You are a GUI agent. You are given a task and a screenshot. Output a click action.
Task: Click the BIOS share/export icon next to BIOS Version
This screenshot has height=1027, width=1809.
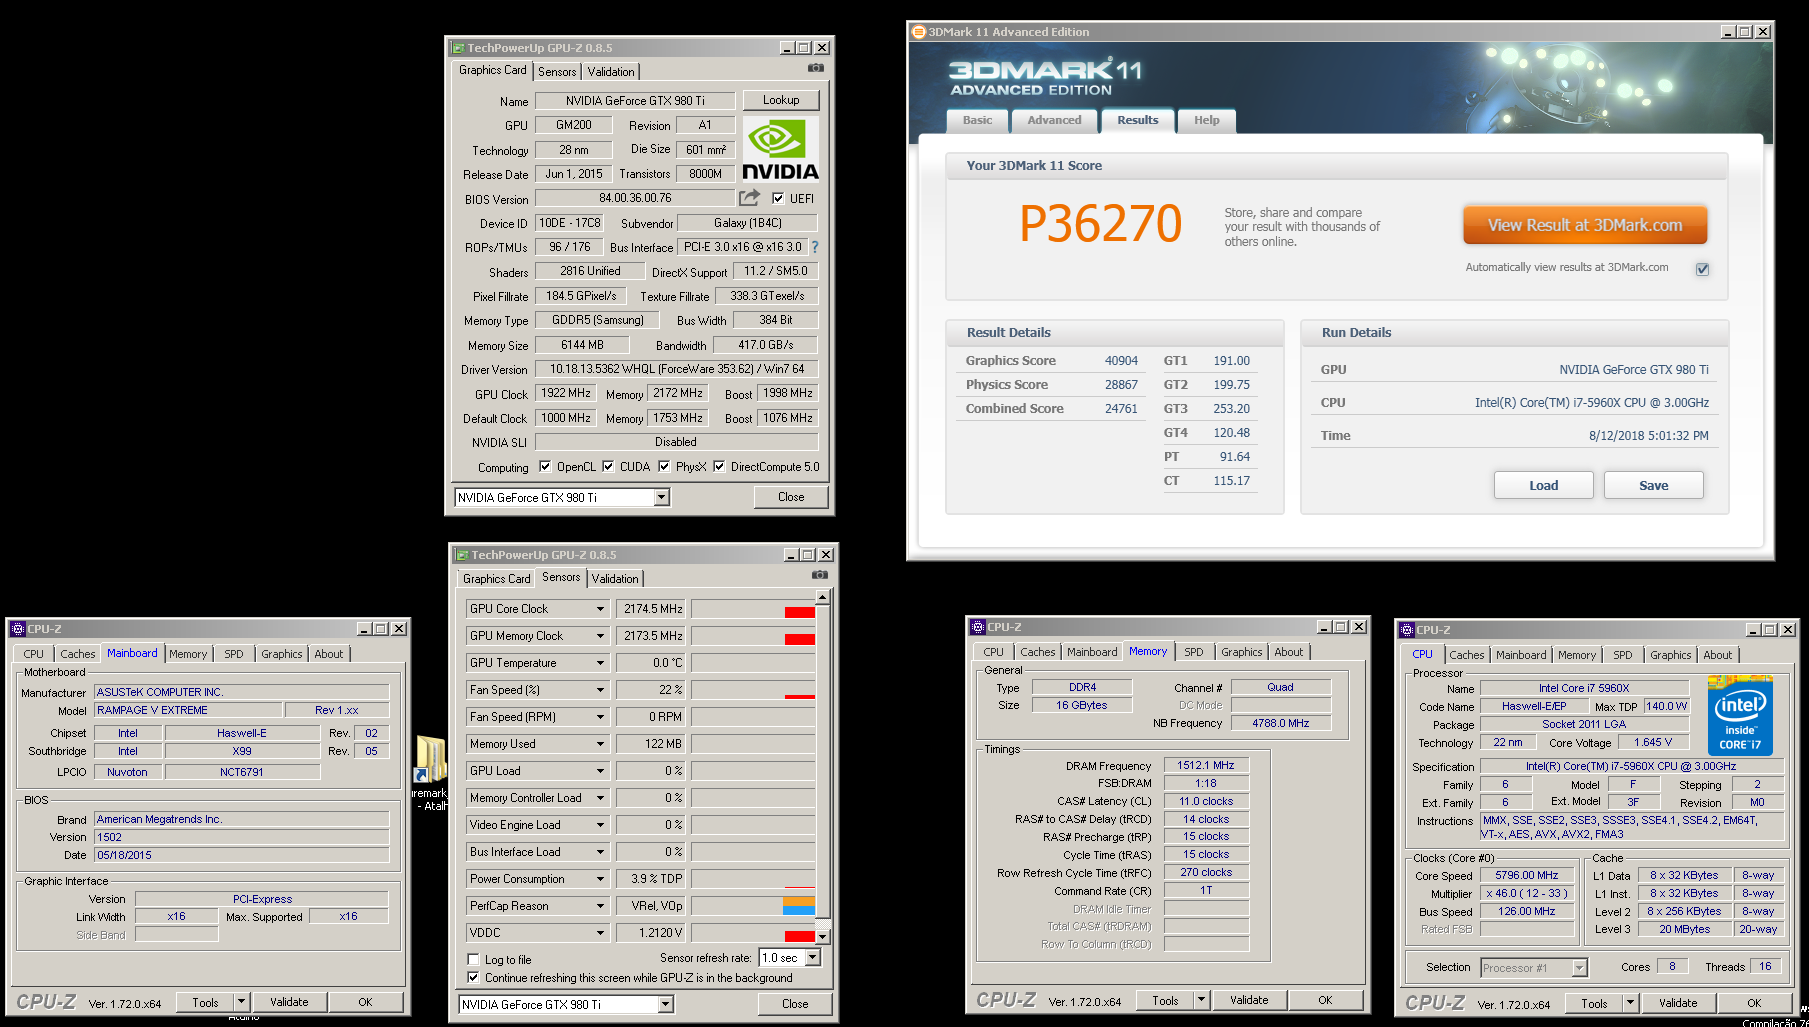[749, 198]
